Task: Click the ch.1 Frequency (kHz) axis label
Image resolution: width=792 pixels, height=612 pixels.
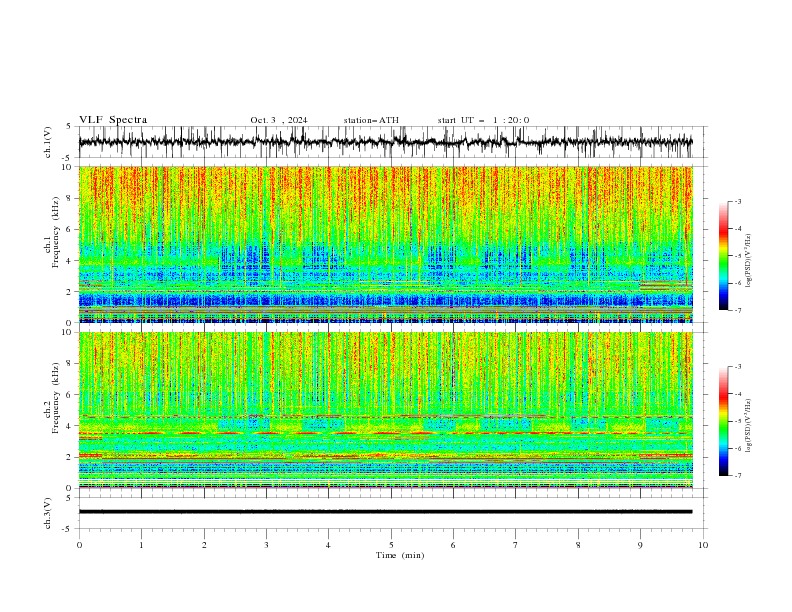Action: pyautogui.click(x=52, y=232)
